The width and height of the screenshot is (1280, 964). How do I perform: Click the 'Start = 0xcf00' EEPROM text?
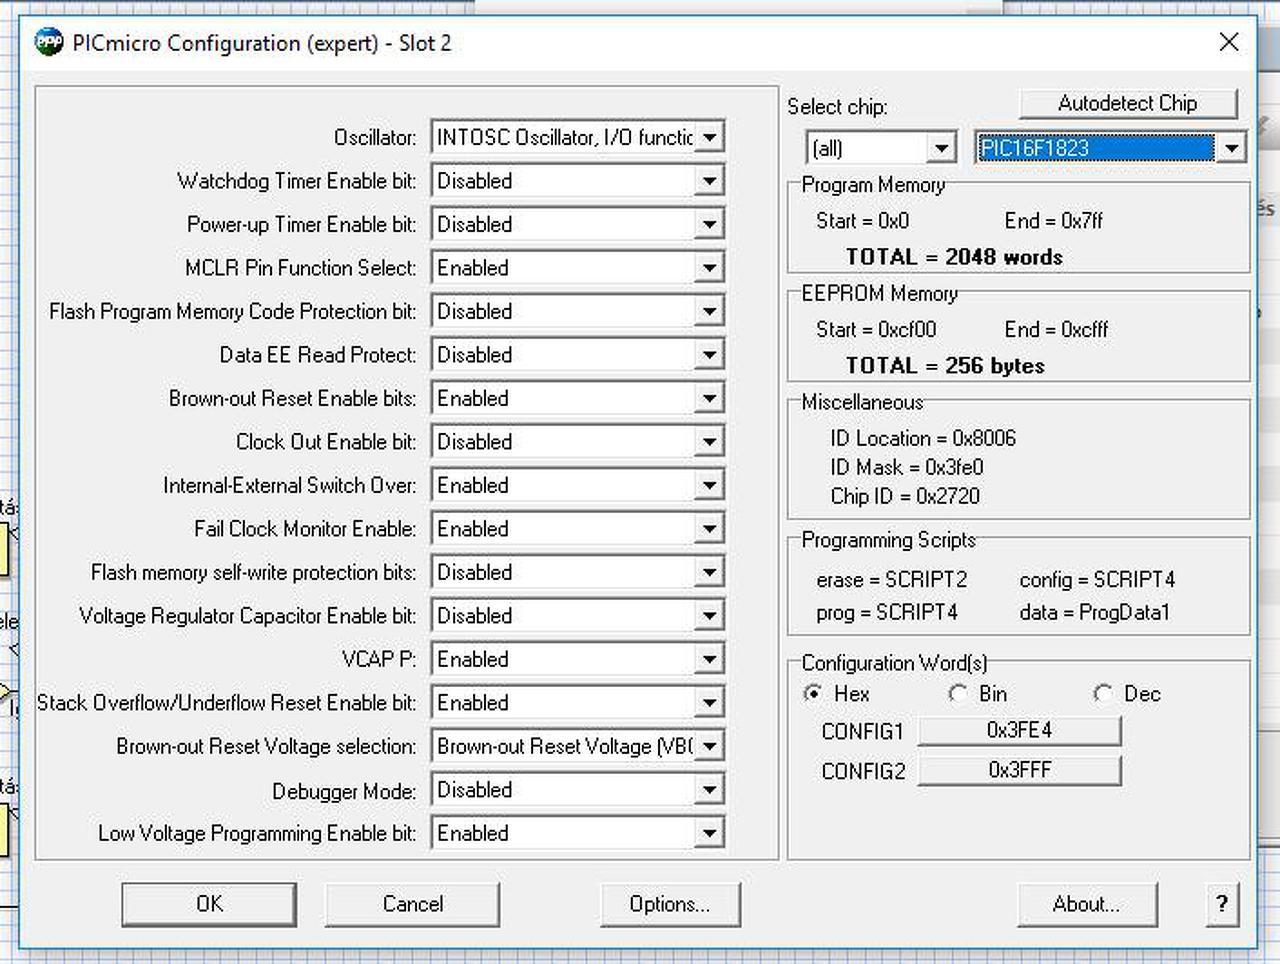pos(876,329)
